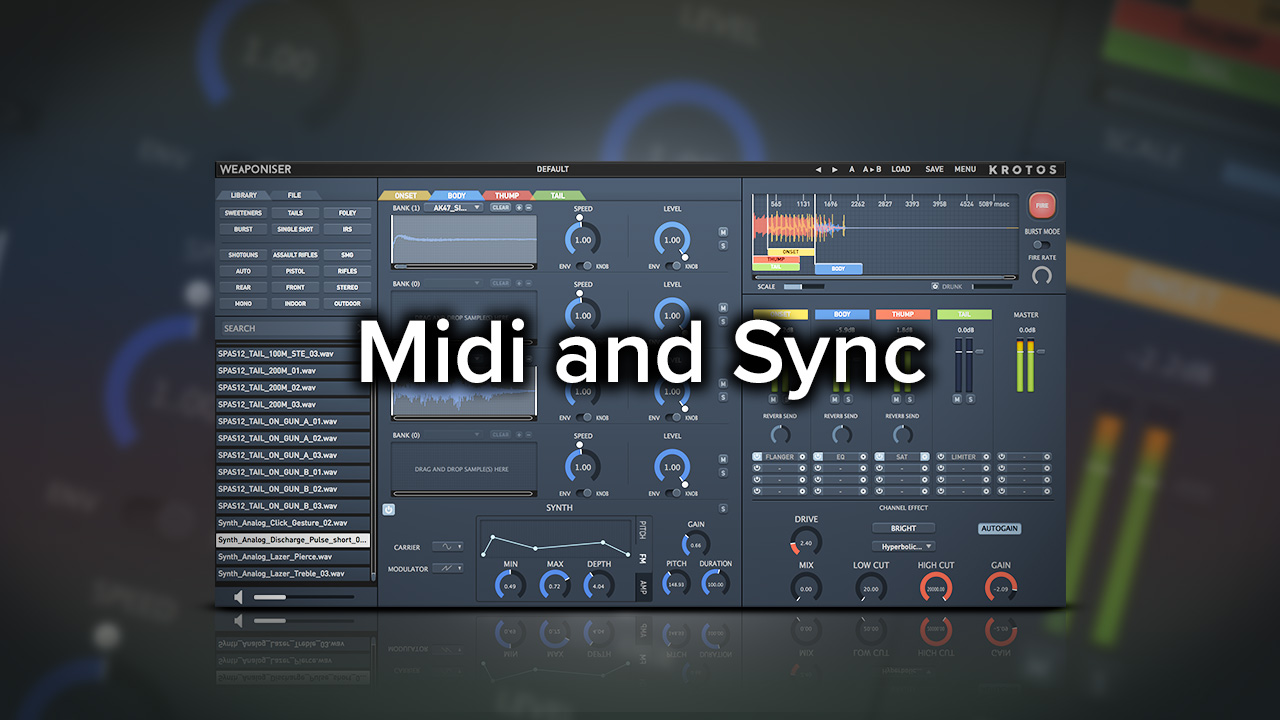Image resolution: width=1280 pixels, height=720 pixels.
Task: Open the bottom Bank (0) sample dropdown
Action: (453, 435)
